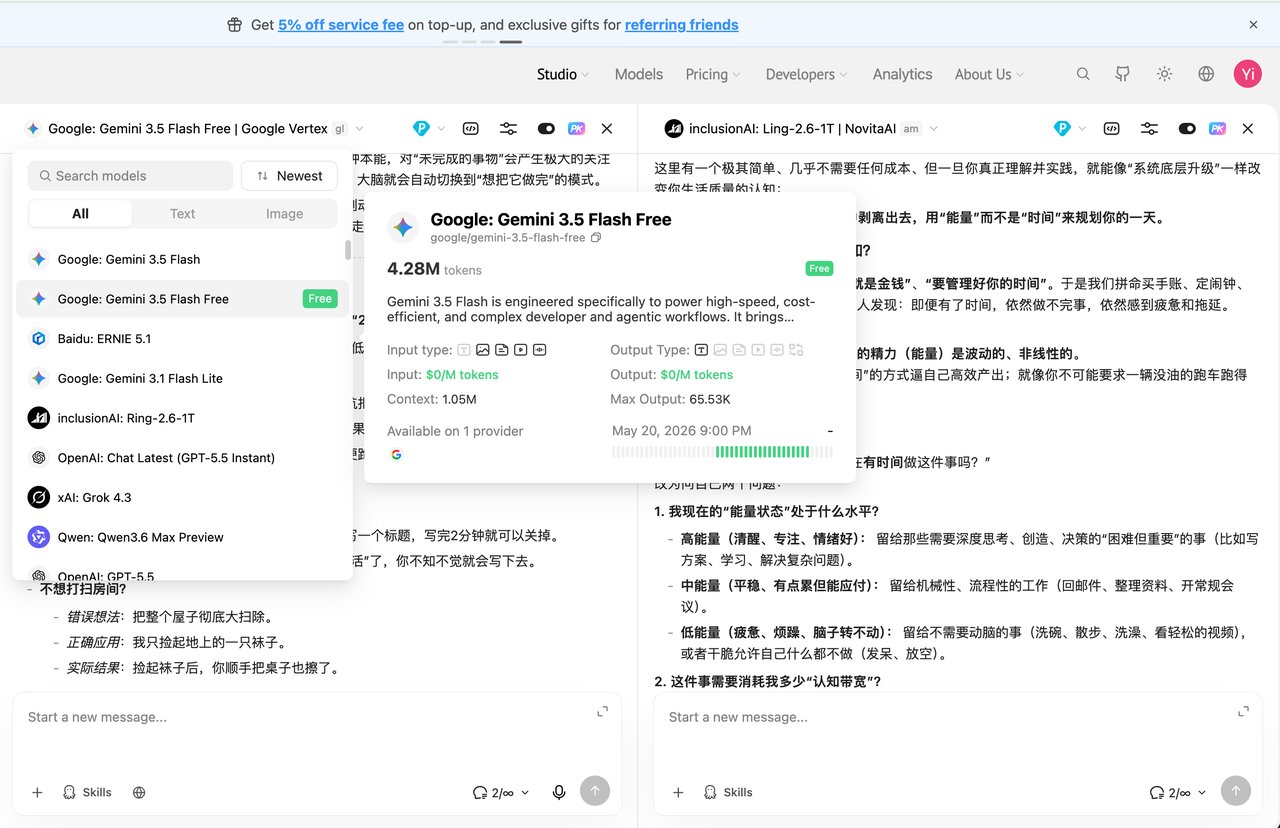Click the Search models input field
Image resolution: width=1280 pixels, height=828 pixels.
pyautogui.click(x=130, y=176)
